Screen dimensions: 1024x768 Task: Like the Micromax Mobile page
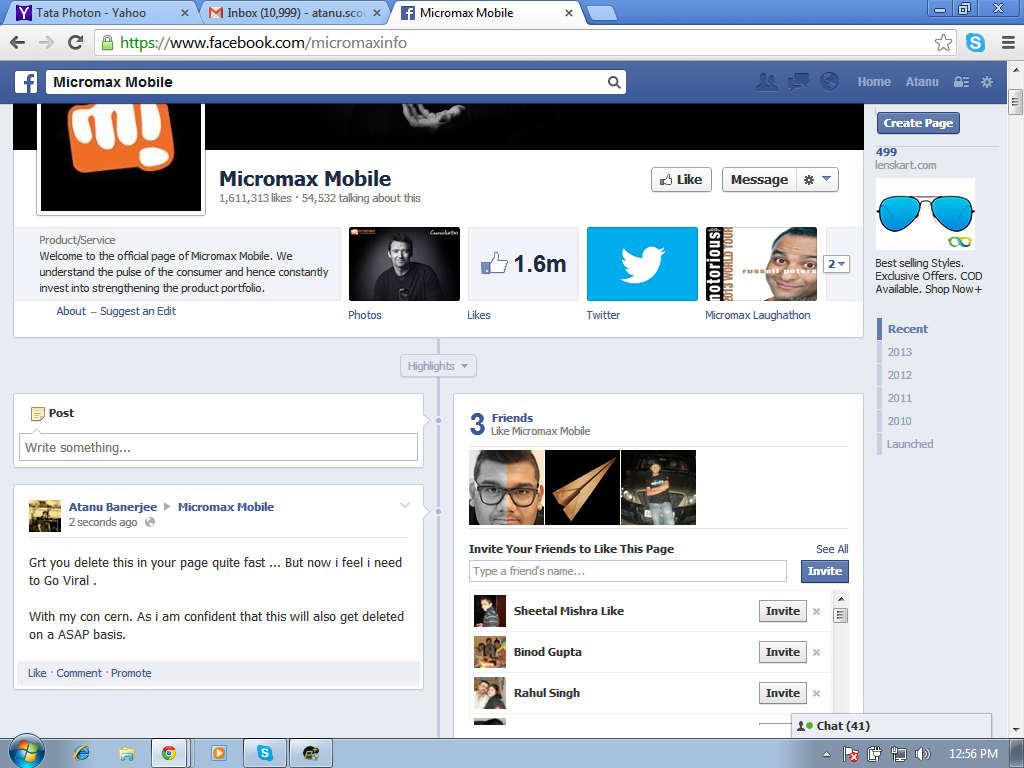[x=680, y=180]
